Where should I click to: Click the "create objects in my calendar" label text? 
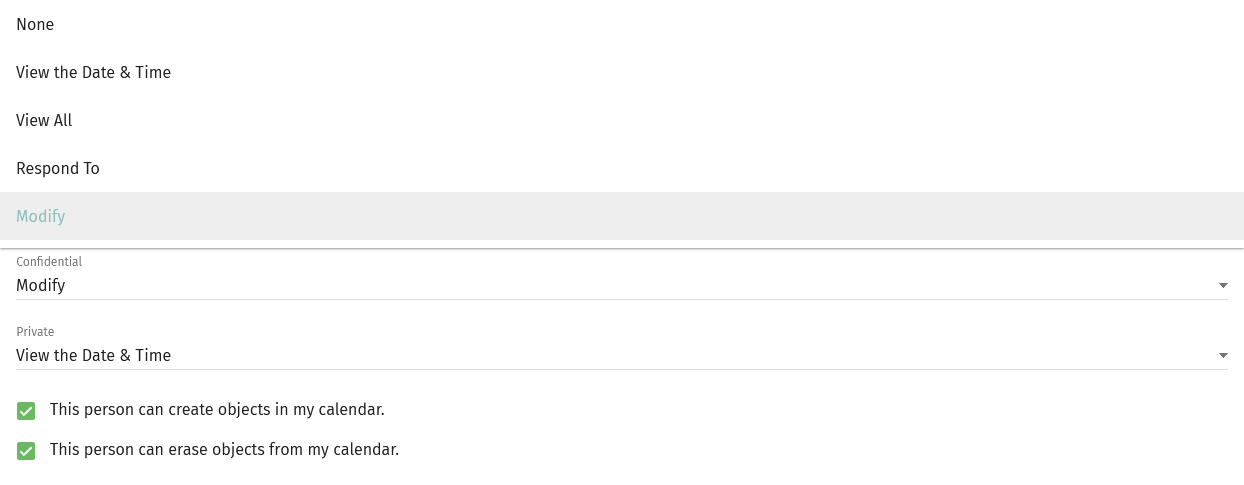tap(217, 410)
